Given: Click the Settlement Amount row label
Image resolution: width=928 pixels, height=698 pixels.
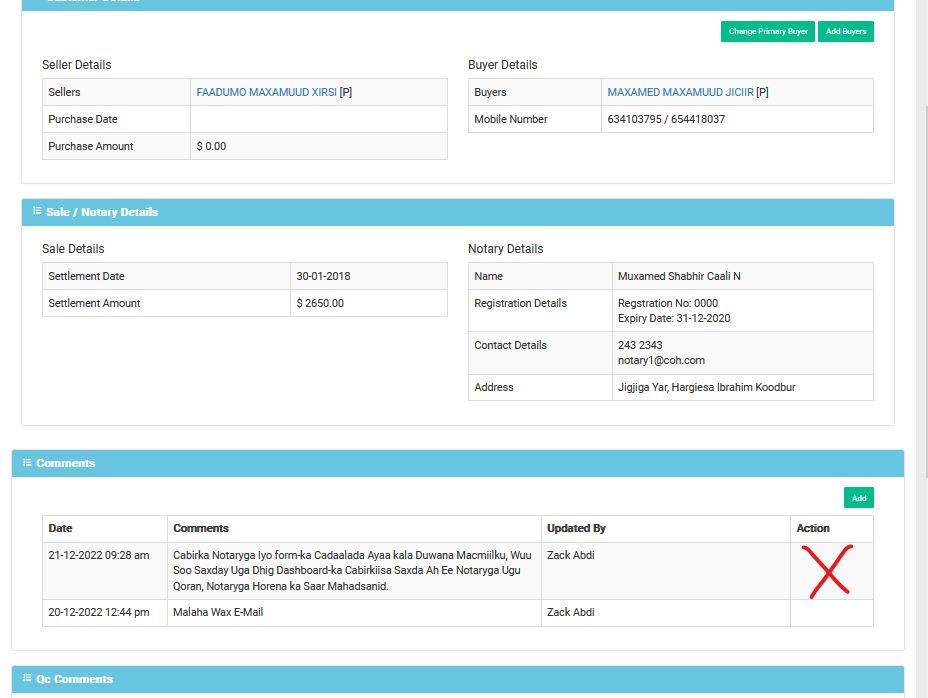Looking at the screenshot, I should coord(94,303).
